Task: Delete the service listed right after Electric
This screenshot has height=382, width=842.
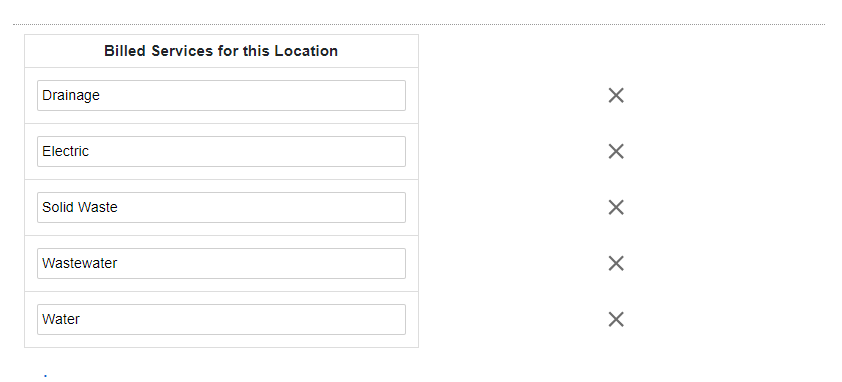Action: click(616, 207)
